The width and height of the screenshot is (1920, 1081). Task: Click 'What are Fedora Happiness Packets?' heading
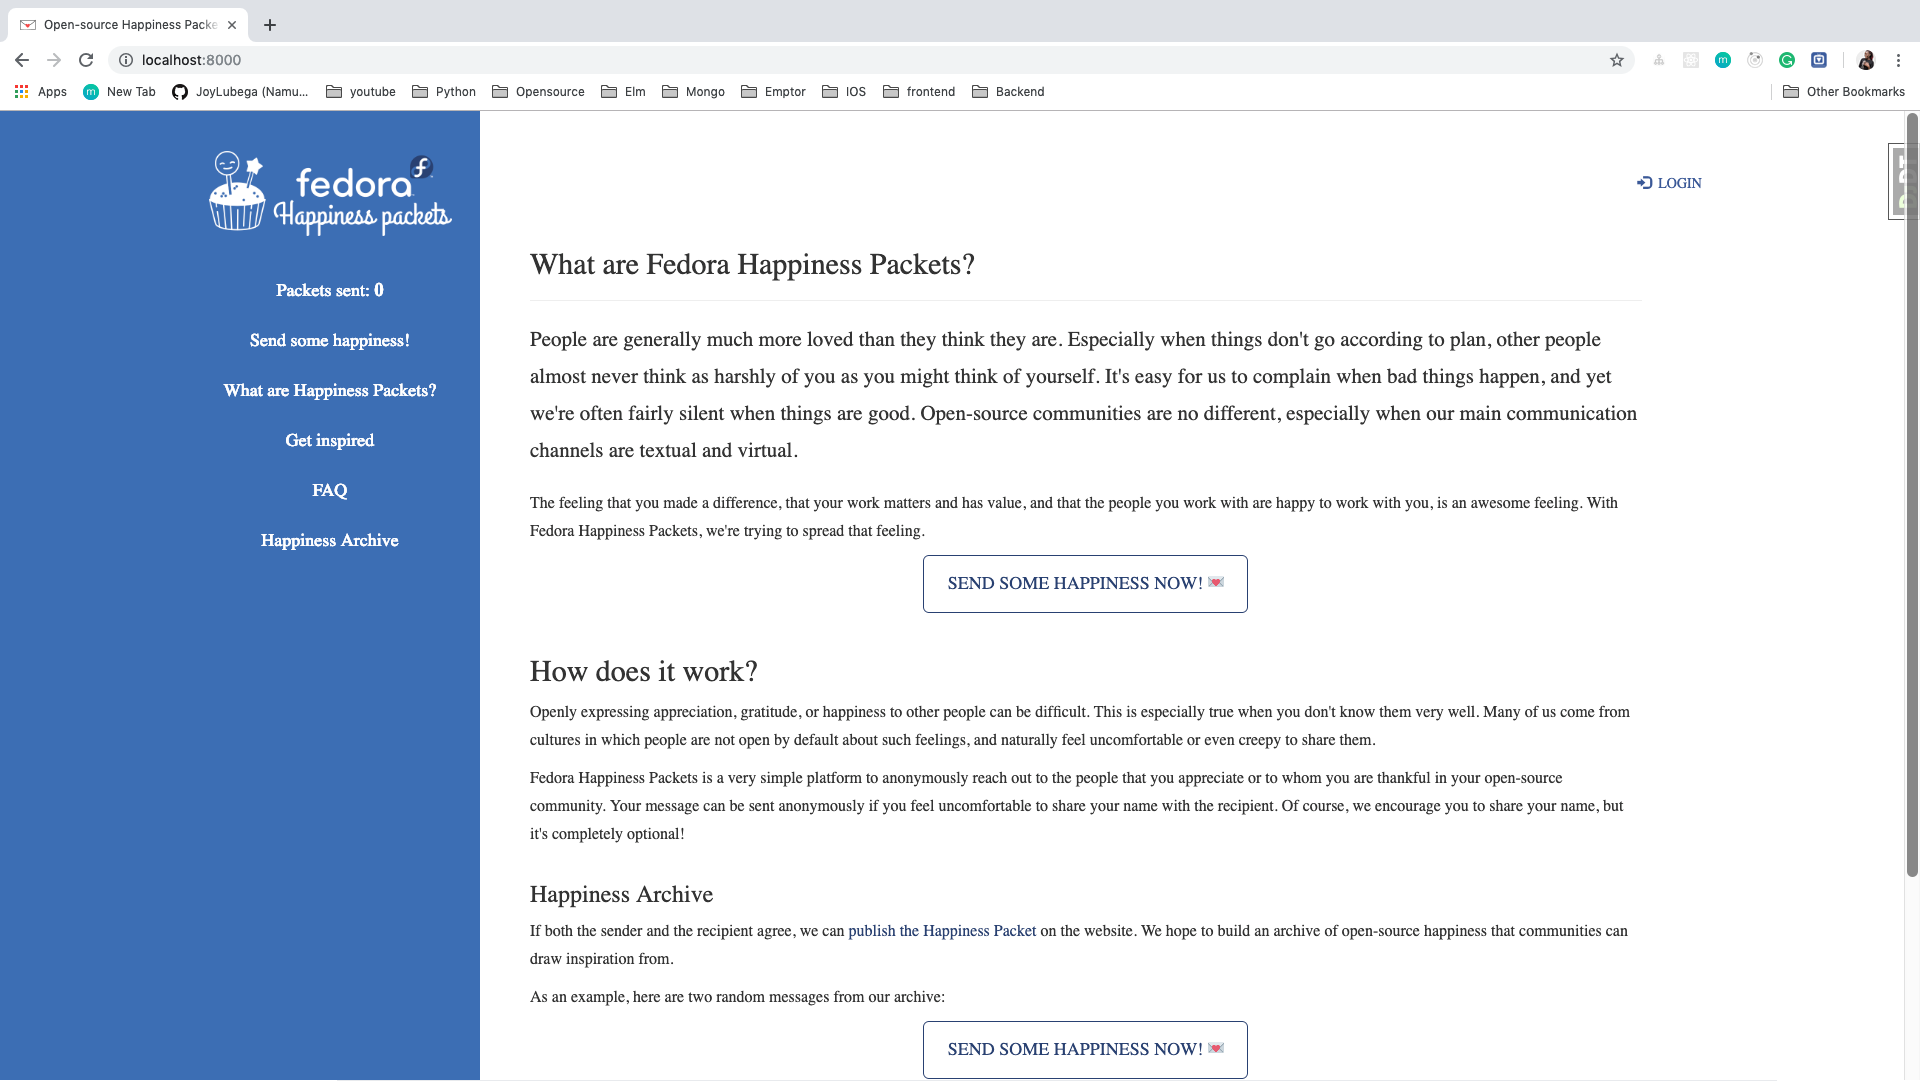click(752, 264)
